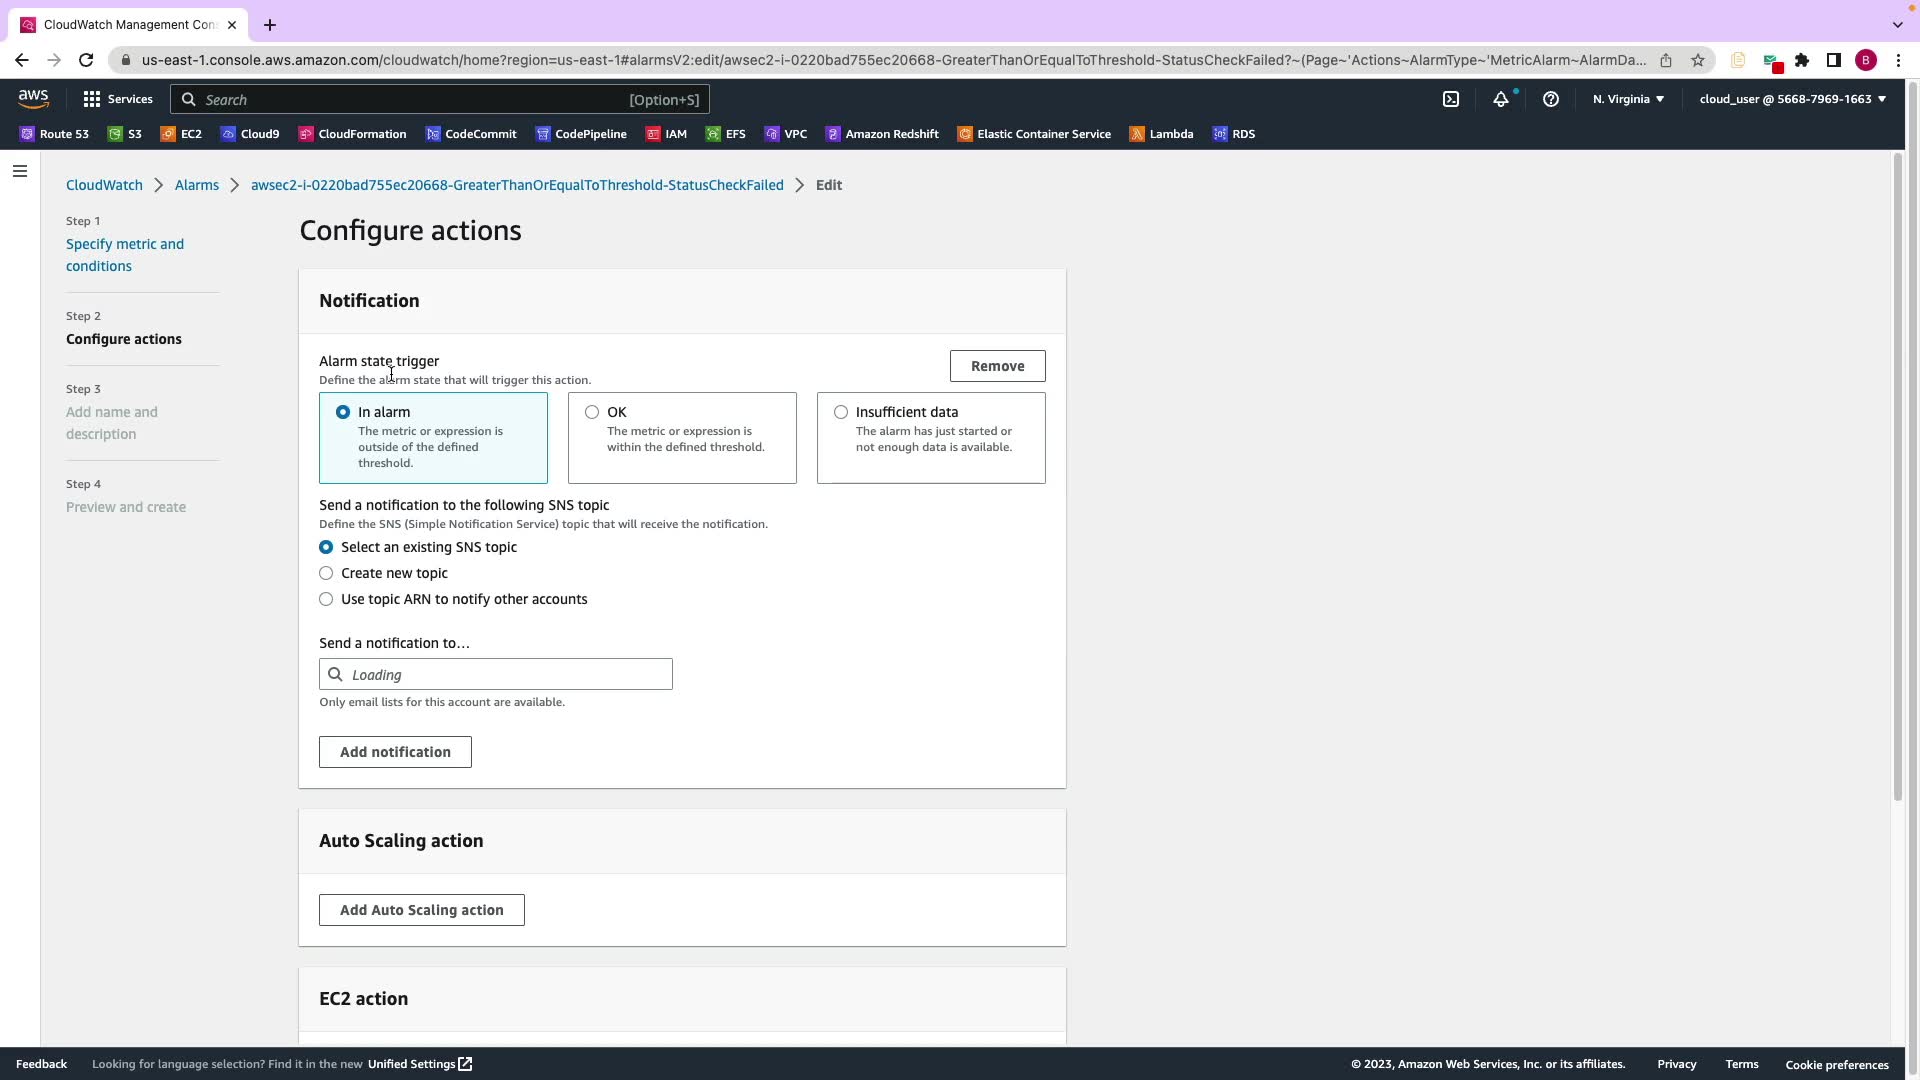Click the Alarms breadcrumb link
This screenshot has width=1920, height=1080.
196,185
